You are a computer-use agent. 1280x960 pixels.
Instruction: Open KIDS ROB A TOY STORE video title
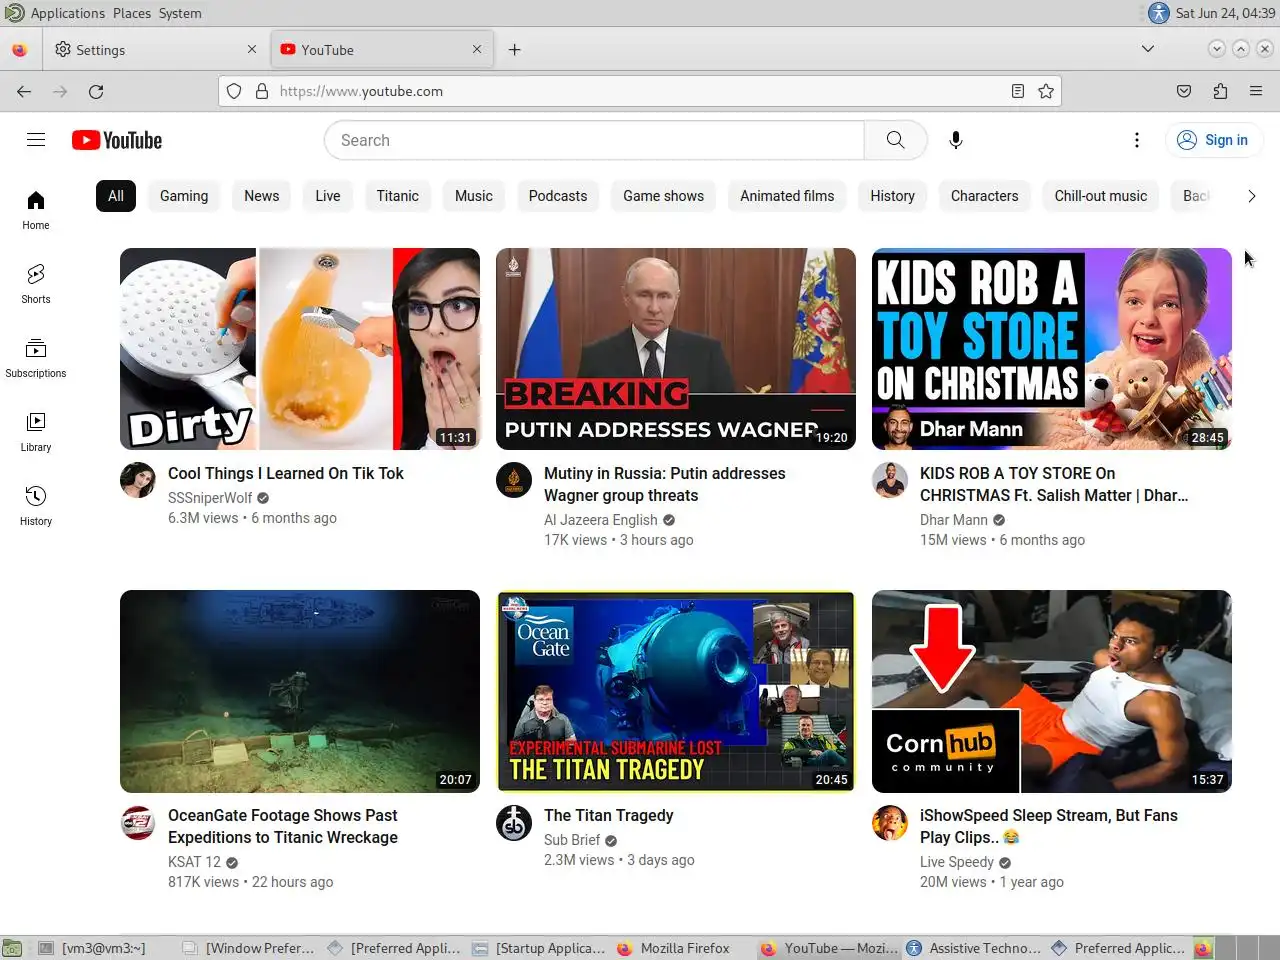(x=1054, y=484)
